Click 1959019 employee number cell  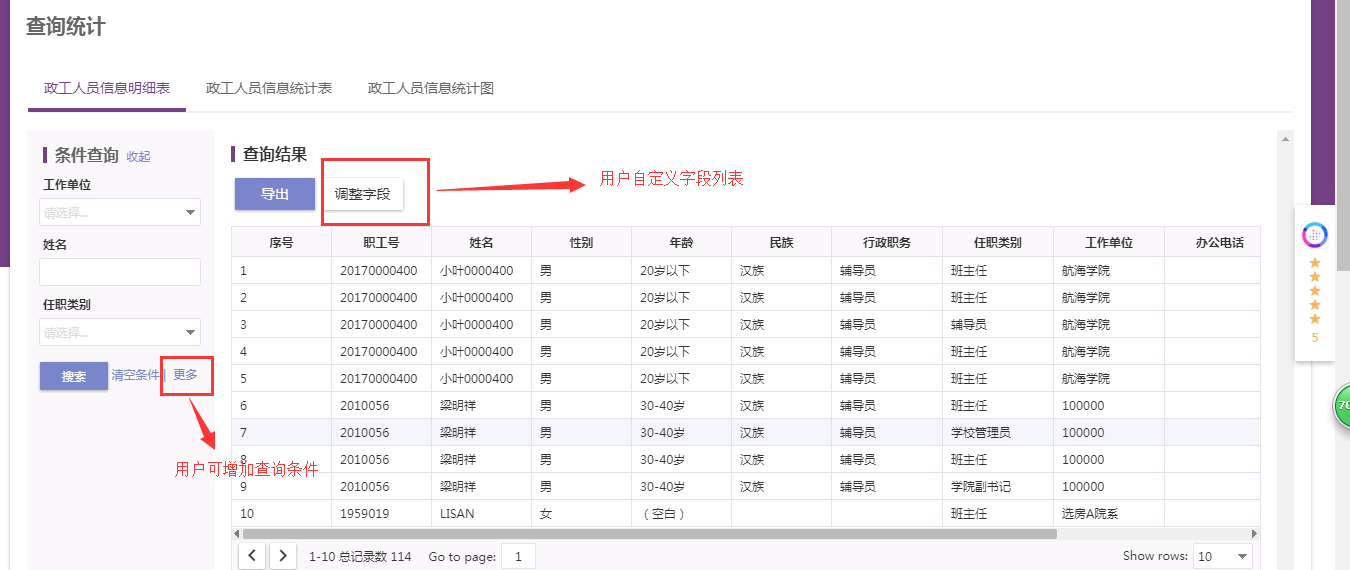tap(365, 513)
